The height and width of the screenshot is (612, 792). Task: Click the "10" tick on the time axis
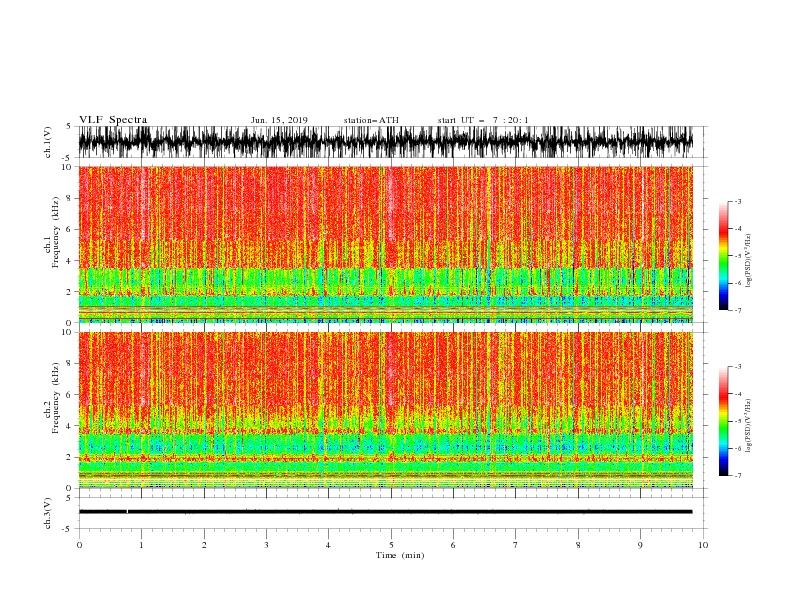click(x=703, y=545)
